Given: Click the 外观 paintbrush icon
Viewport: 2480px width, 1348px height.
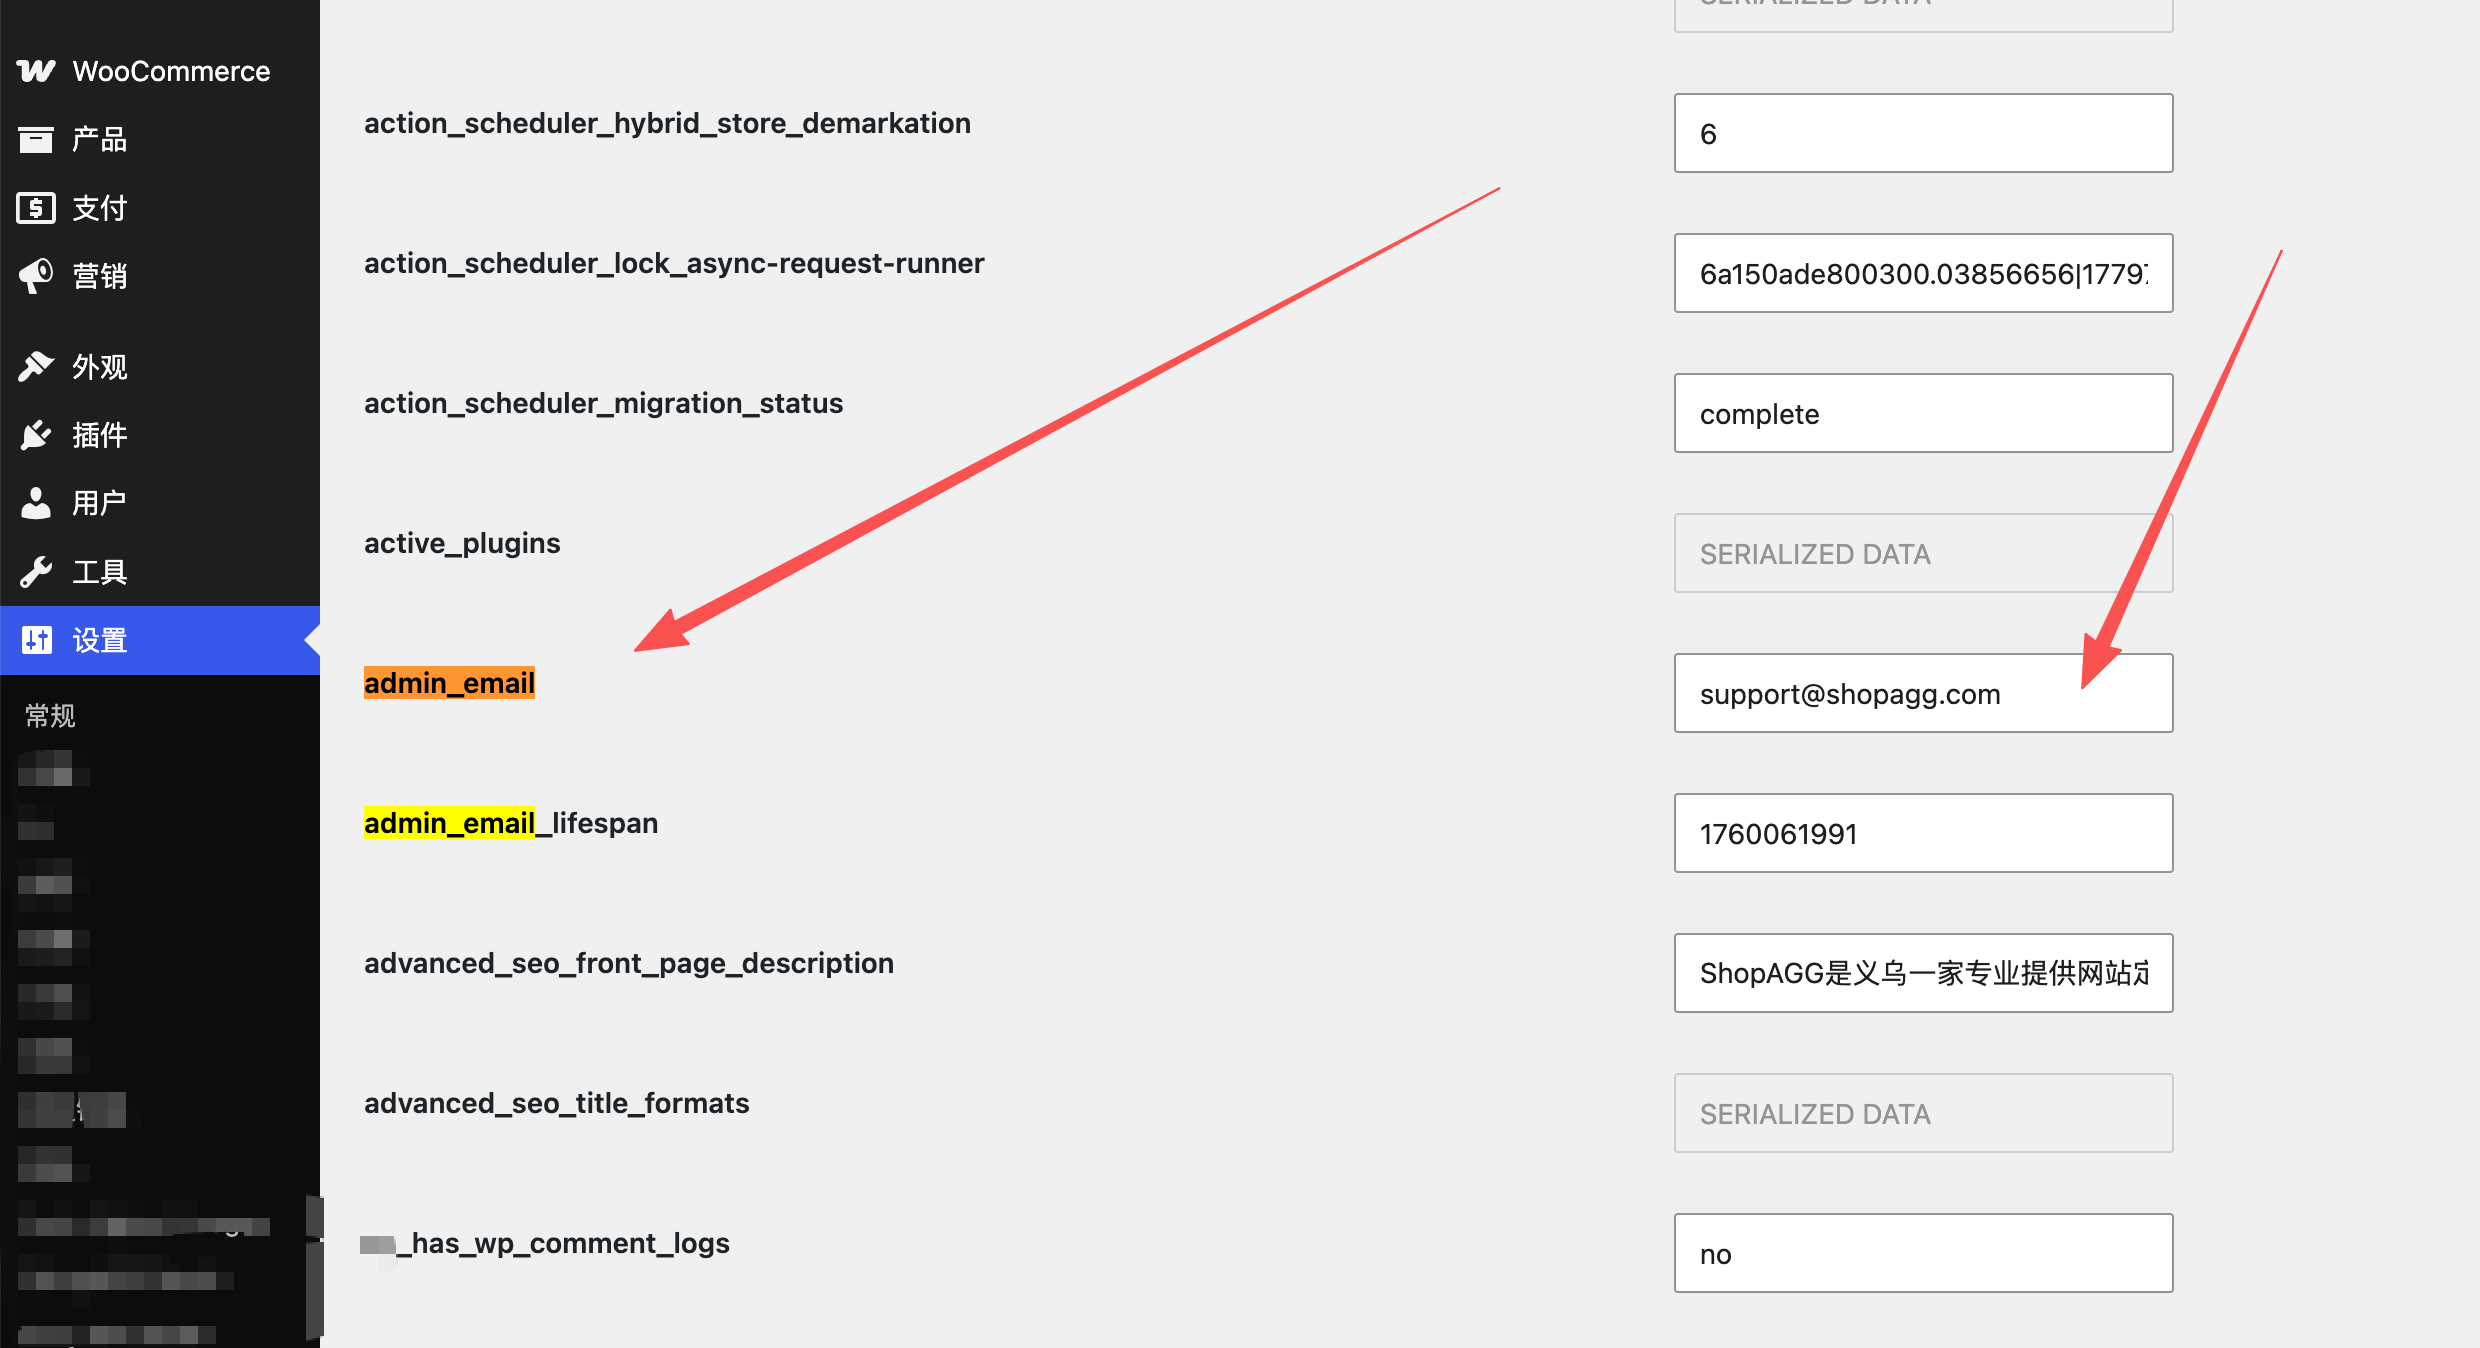Looking at the screenshot, I should pyautogui.click(x=36, y=367).
